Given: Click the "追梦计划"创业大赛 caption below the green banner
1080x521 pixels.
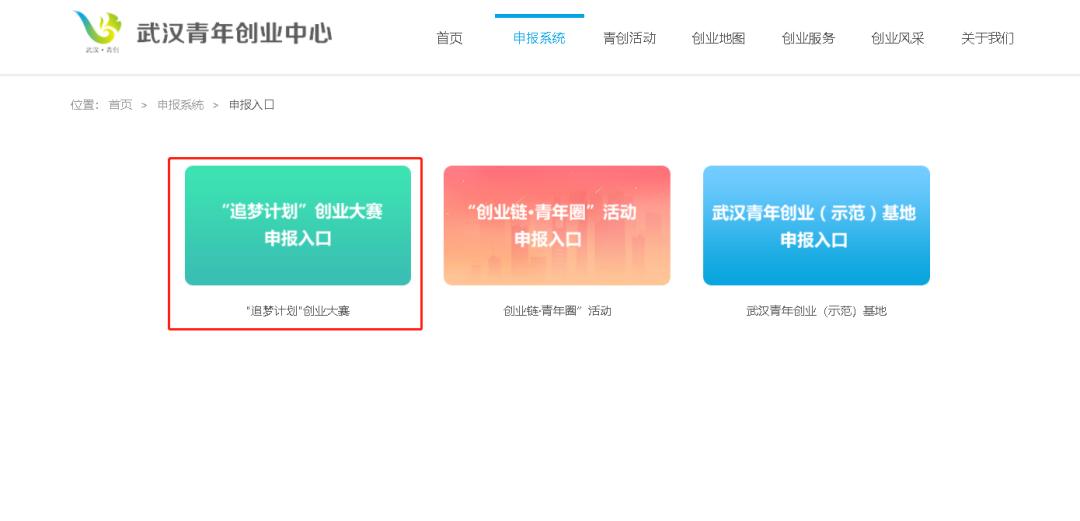Looking at the screenshot, I should (298, 311).
